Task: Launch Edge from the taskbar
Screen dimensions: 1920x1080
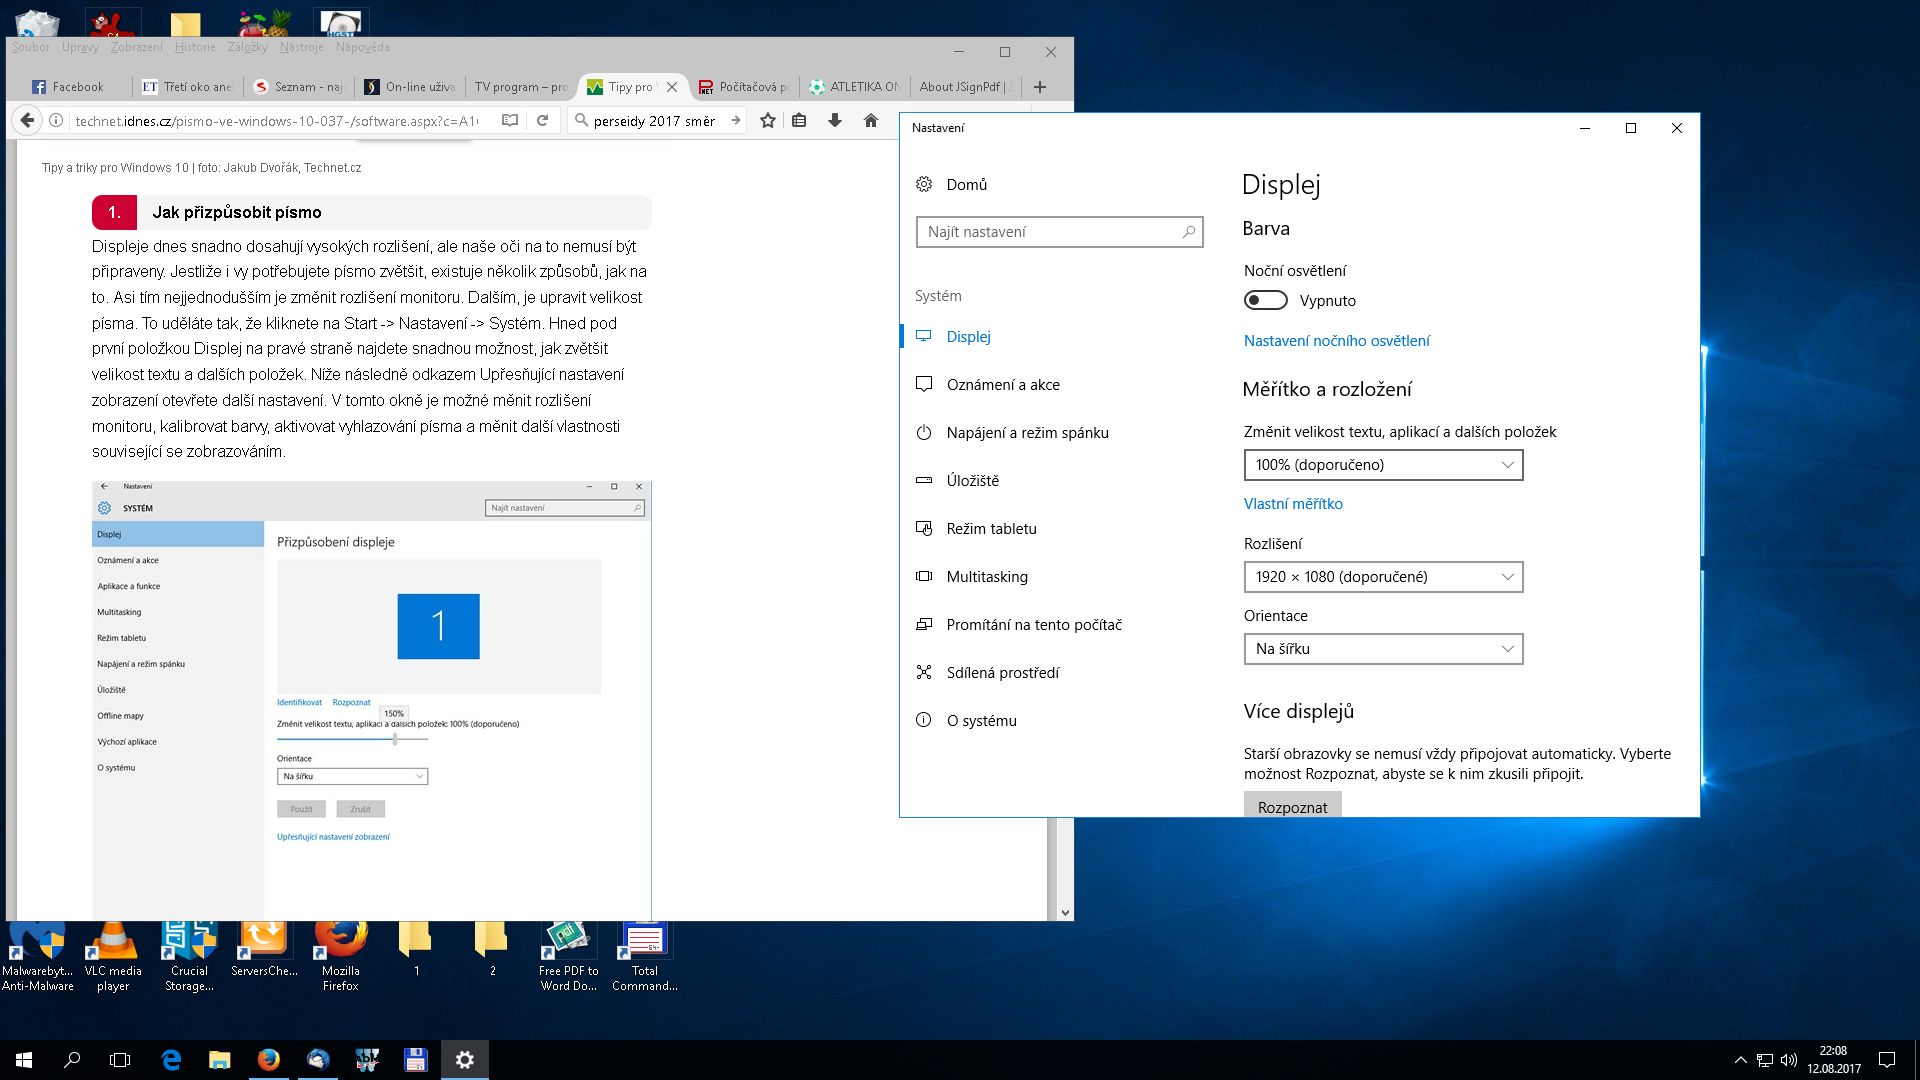Action: [171, 1059]
